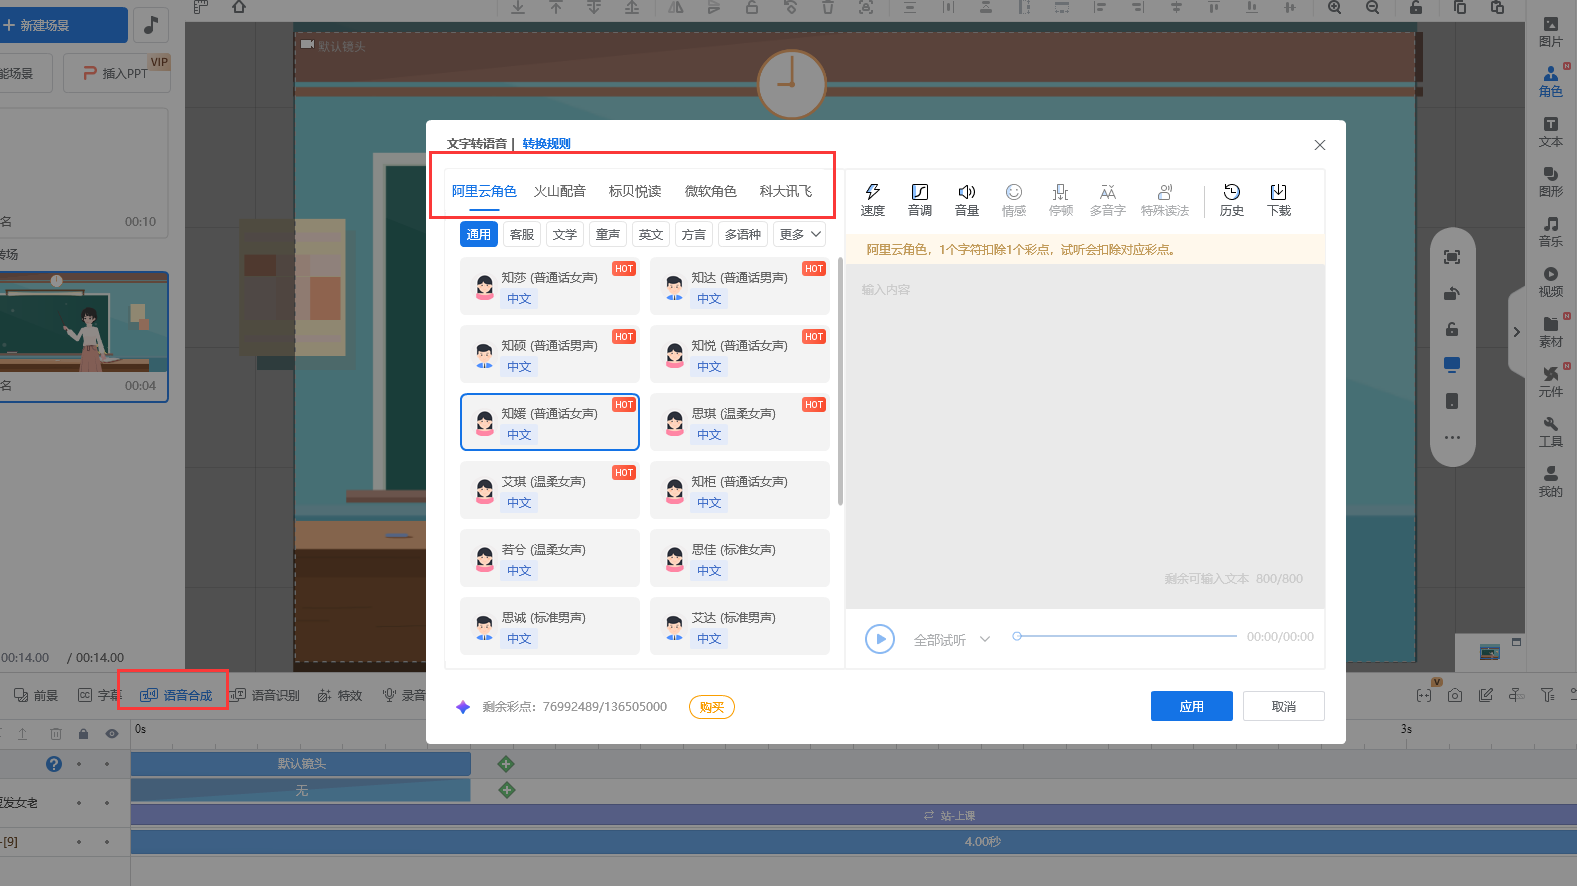1577x886 pixels.
Task: Open the 音量 volume setting
Action: tap(966, 199)
